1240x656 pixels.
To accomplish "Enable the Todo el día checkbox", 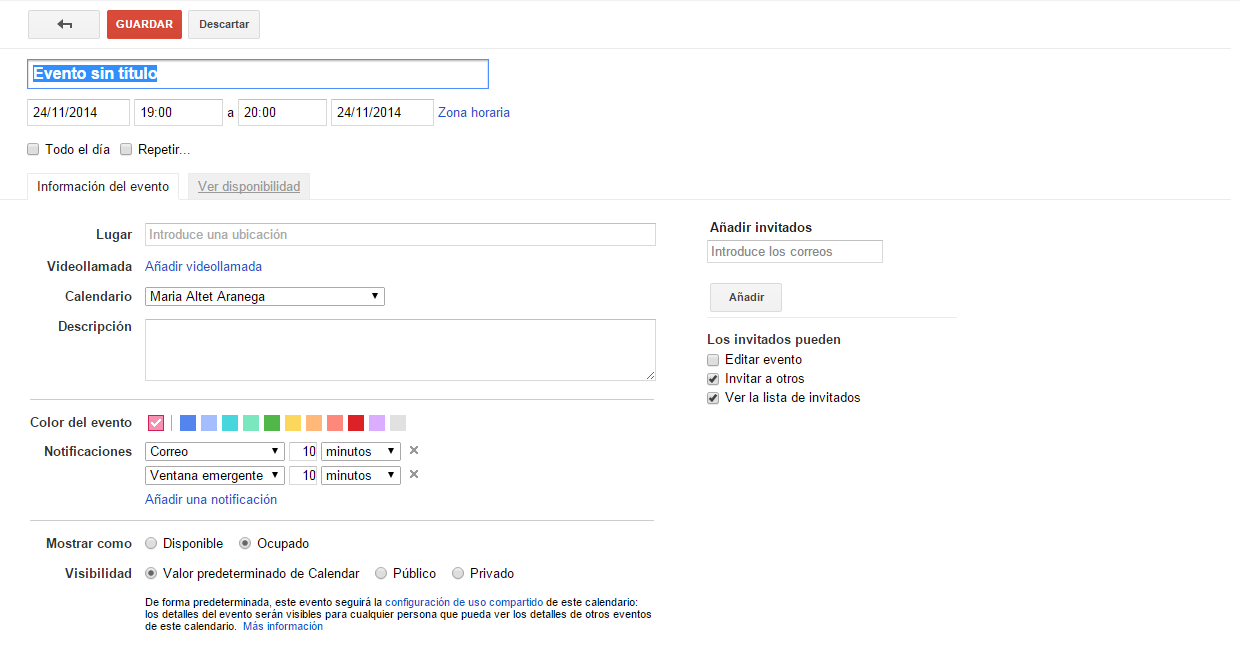I will (33, 150).
